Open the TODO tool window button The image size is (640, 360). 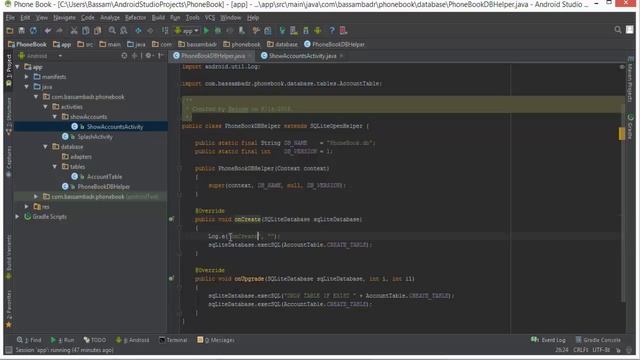click(95, 340)
